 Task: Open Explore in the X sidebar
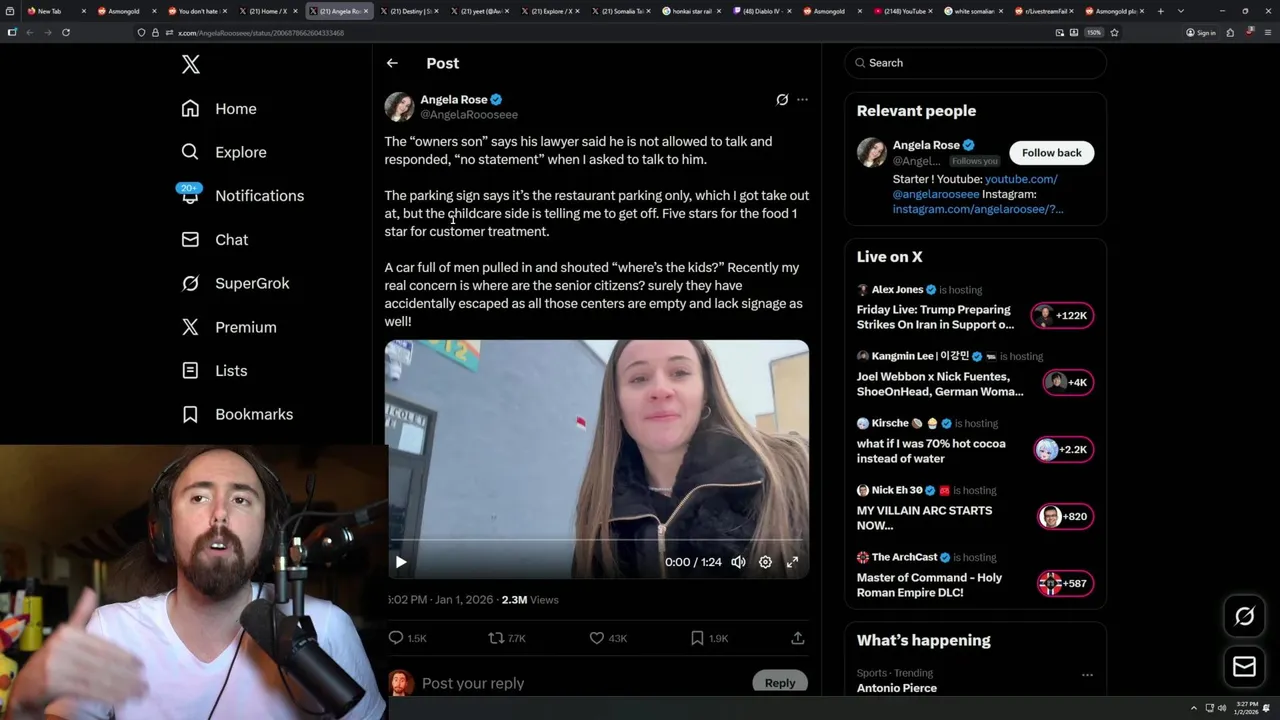click(x=224, y=152)
